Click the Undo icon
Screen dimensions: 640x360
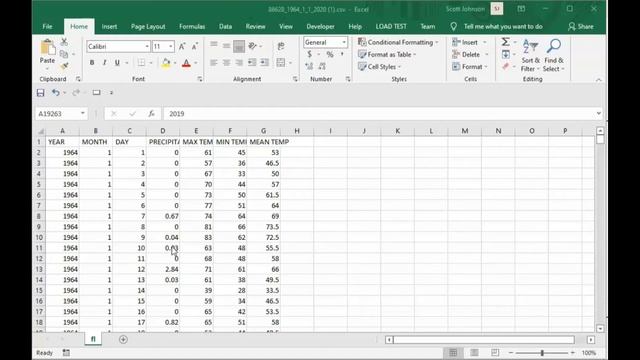[x=56, y=93]
